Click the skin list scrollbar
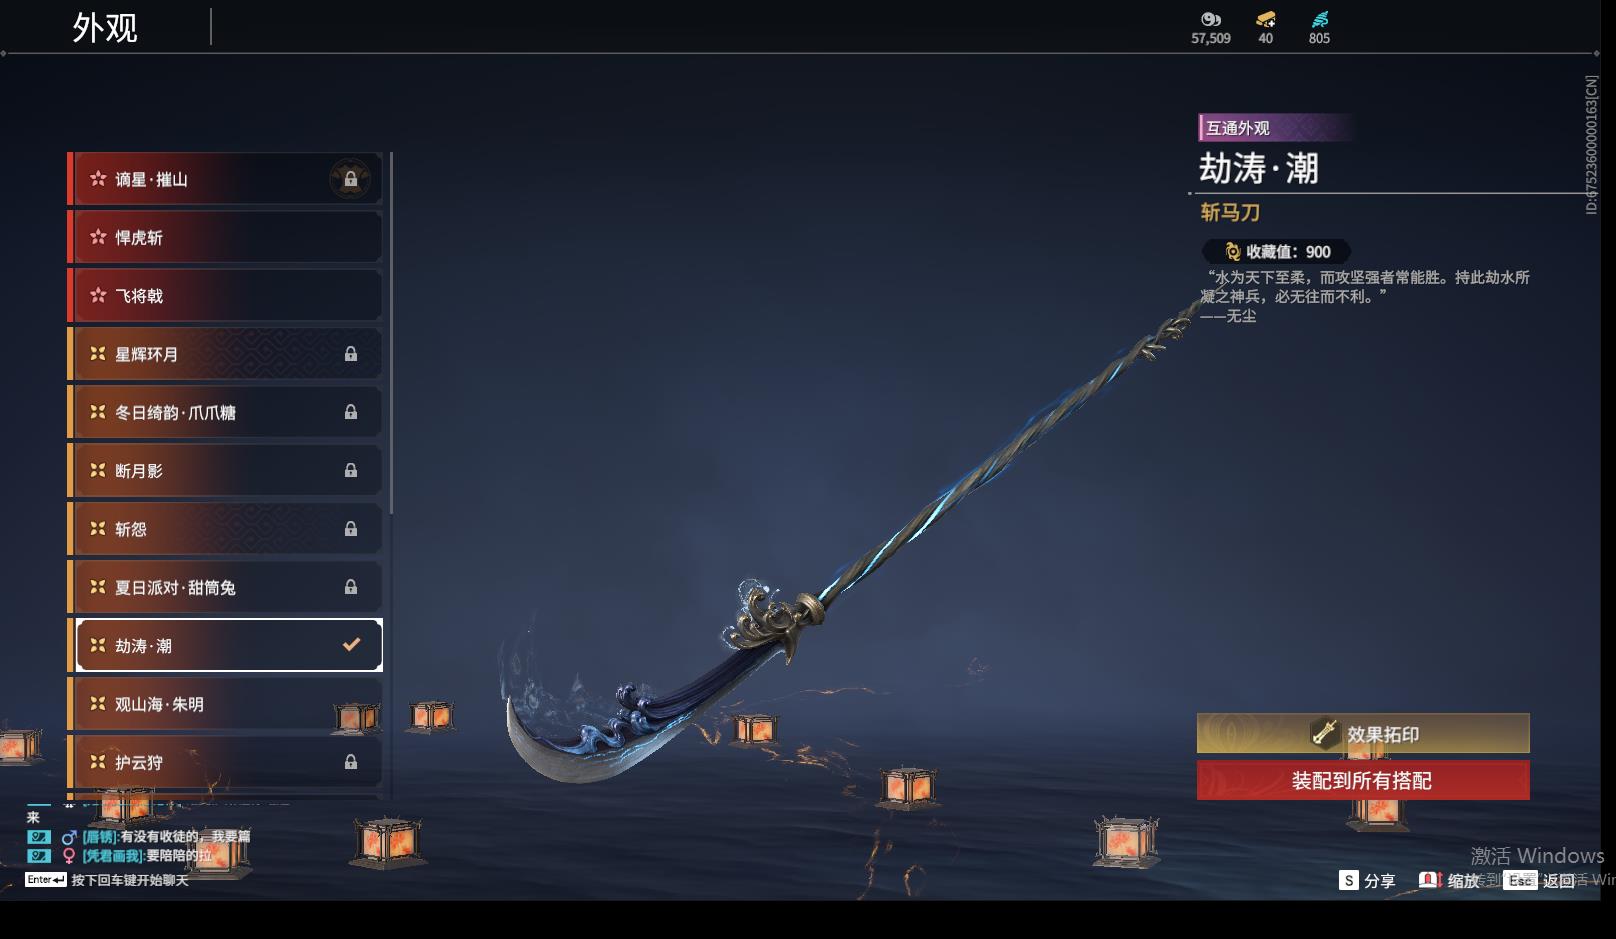 pos(390,333)
